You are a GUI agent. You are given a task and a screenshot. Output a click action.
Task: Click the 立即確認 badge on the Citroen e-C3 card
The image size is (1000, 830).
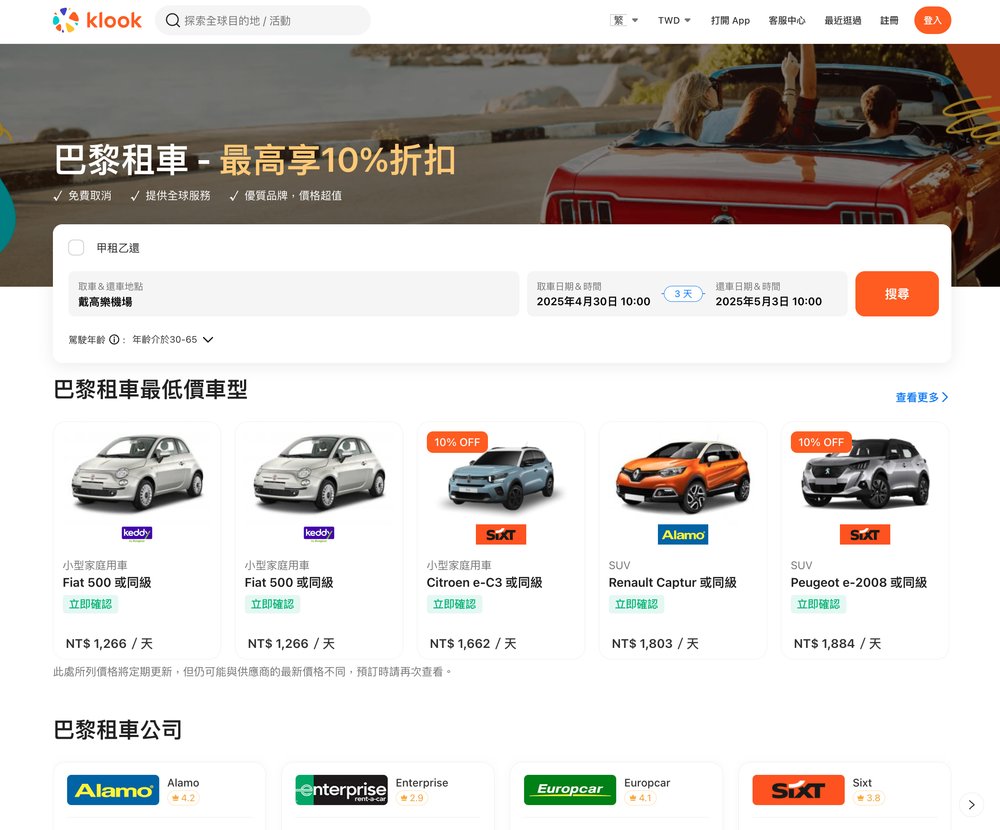[x=455, y=604]
